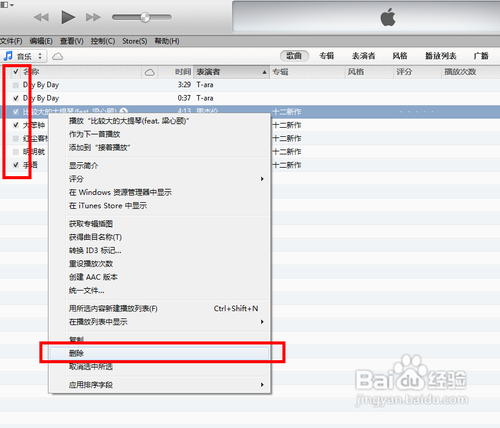Sort by the 风格 column header

[x=369, y=72]
